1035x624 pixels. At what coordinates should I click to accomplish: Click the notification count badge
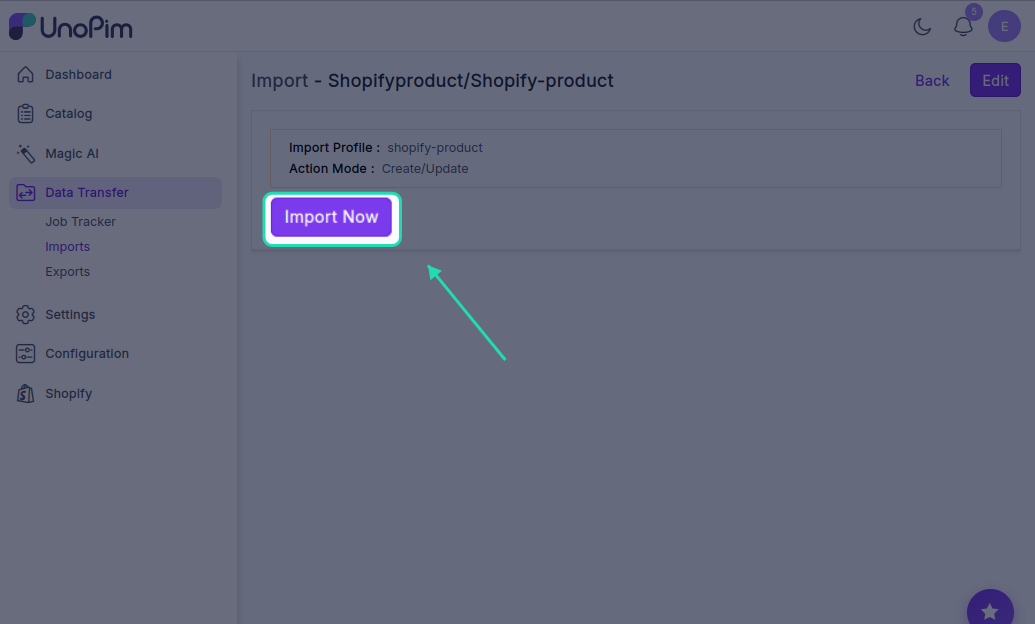click(974, 11)
